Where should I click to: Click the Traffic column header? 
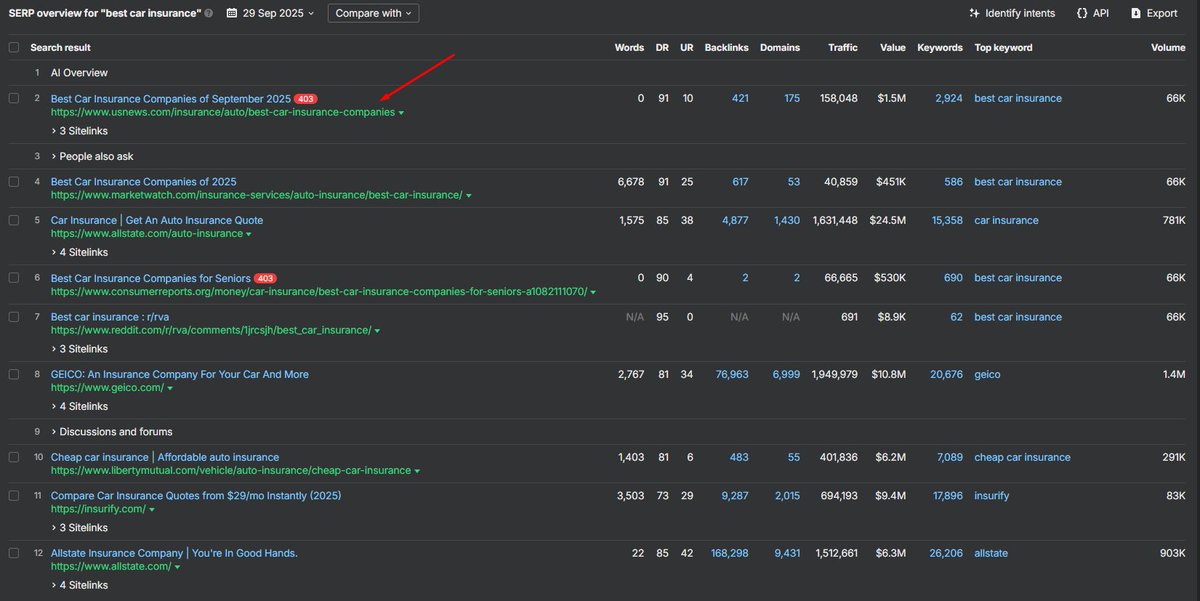tap(843, 47)
